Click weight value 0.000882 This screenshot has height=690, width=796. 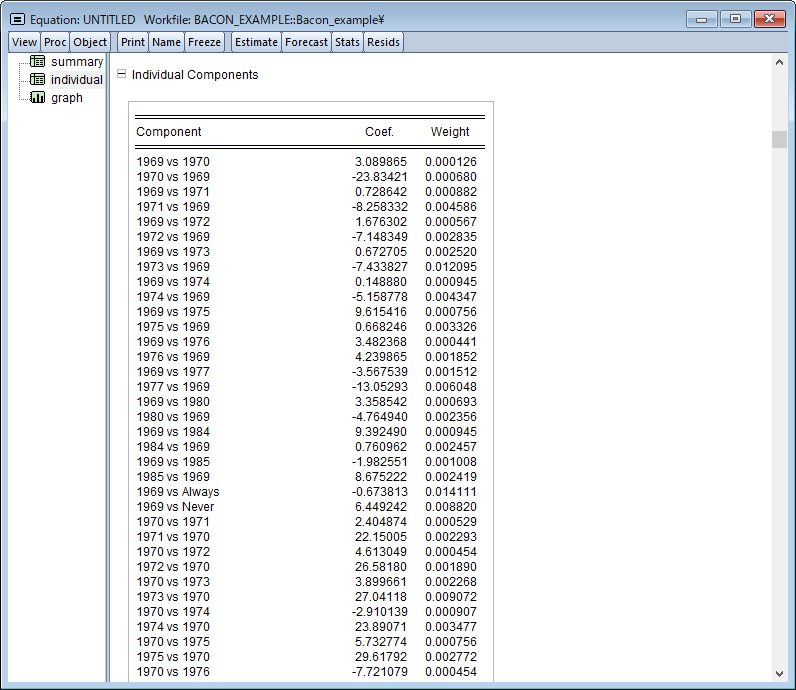(x=451, y=191)
